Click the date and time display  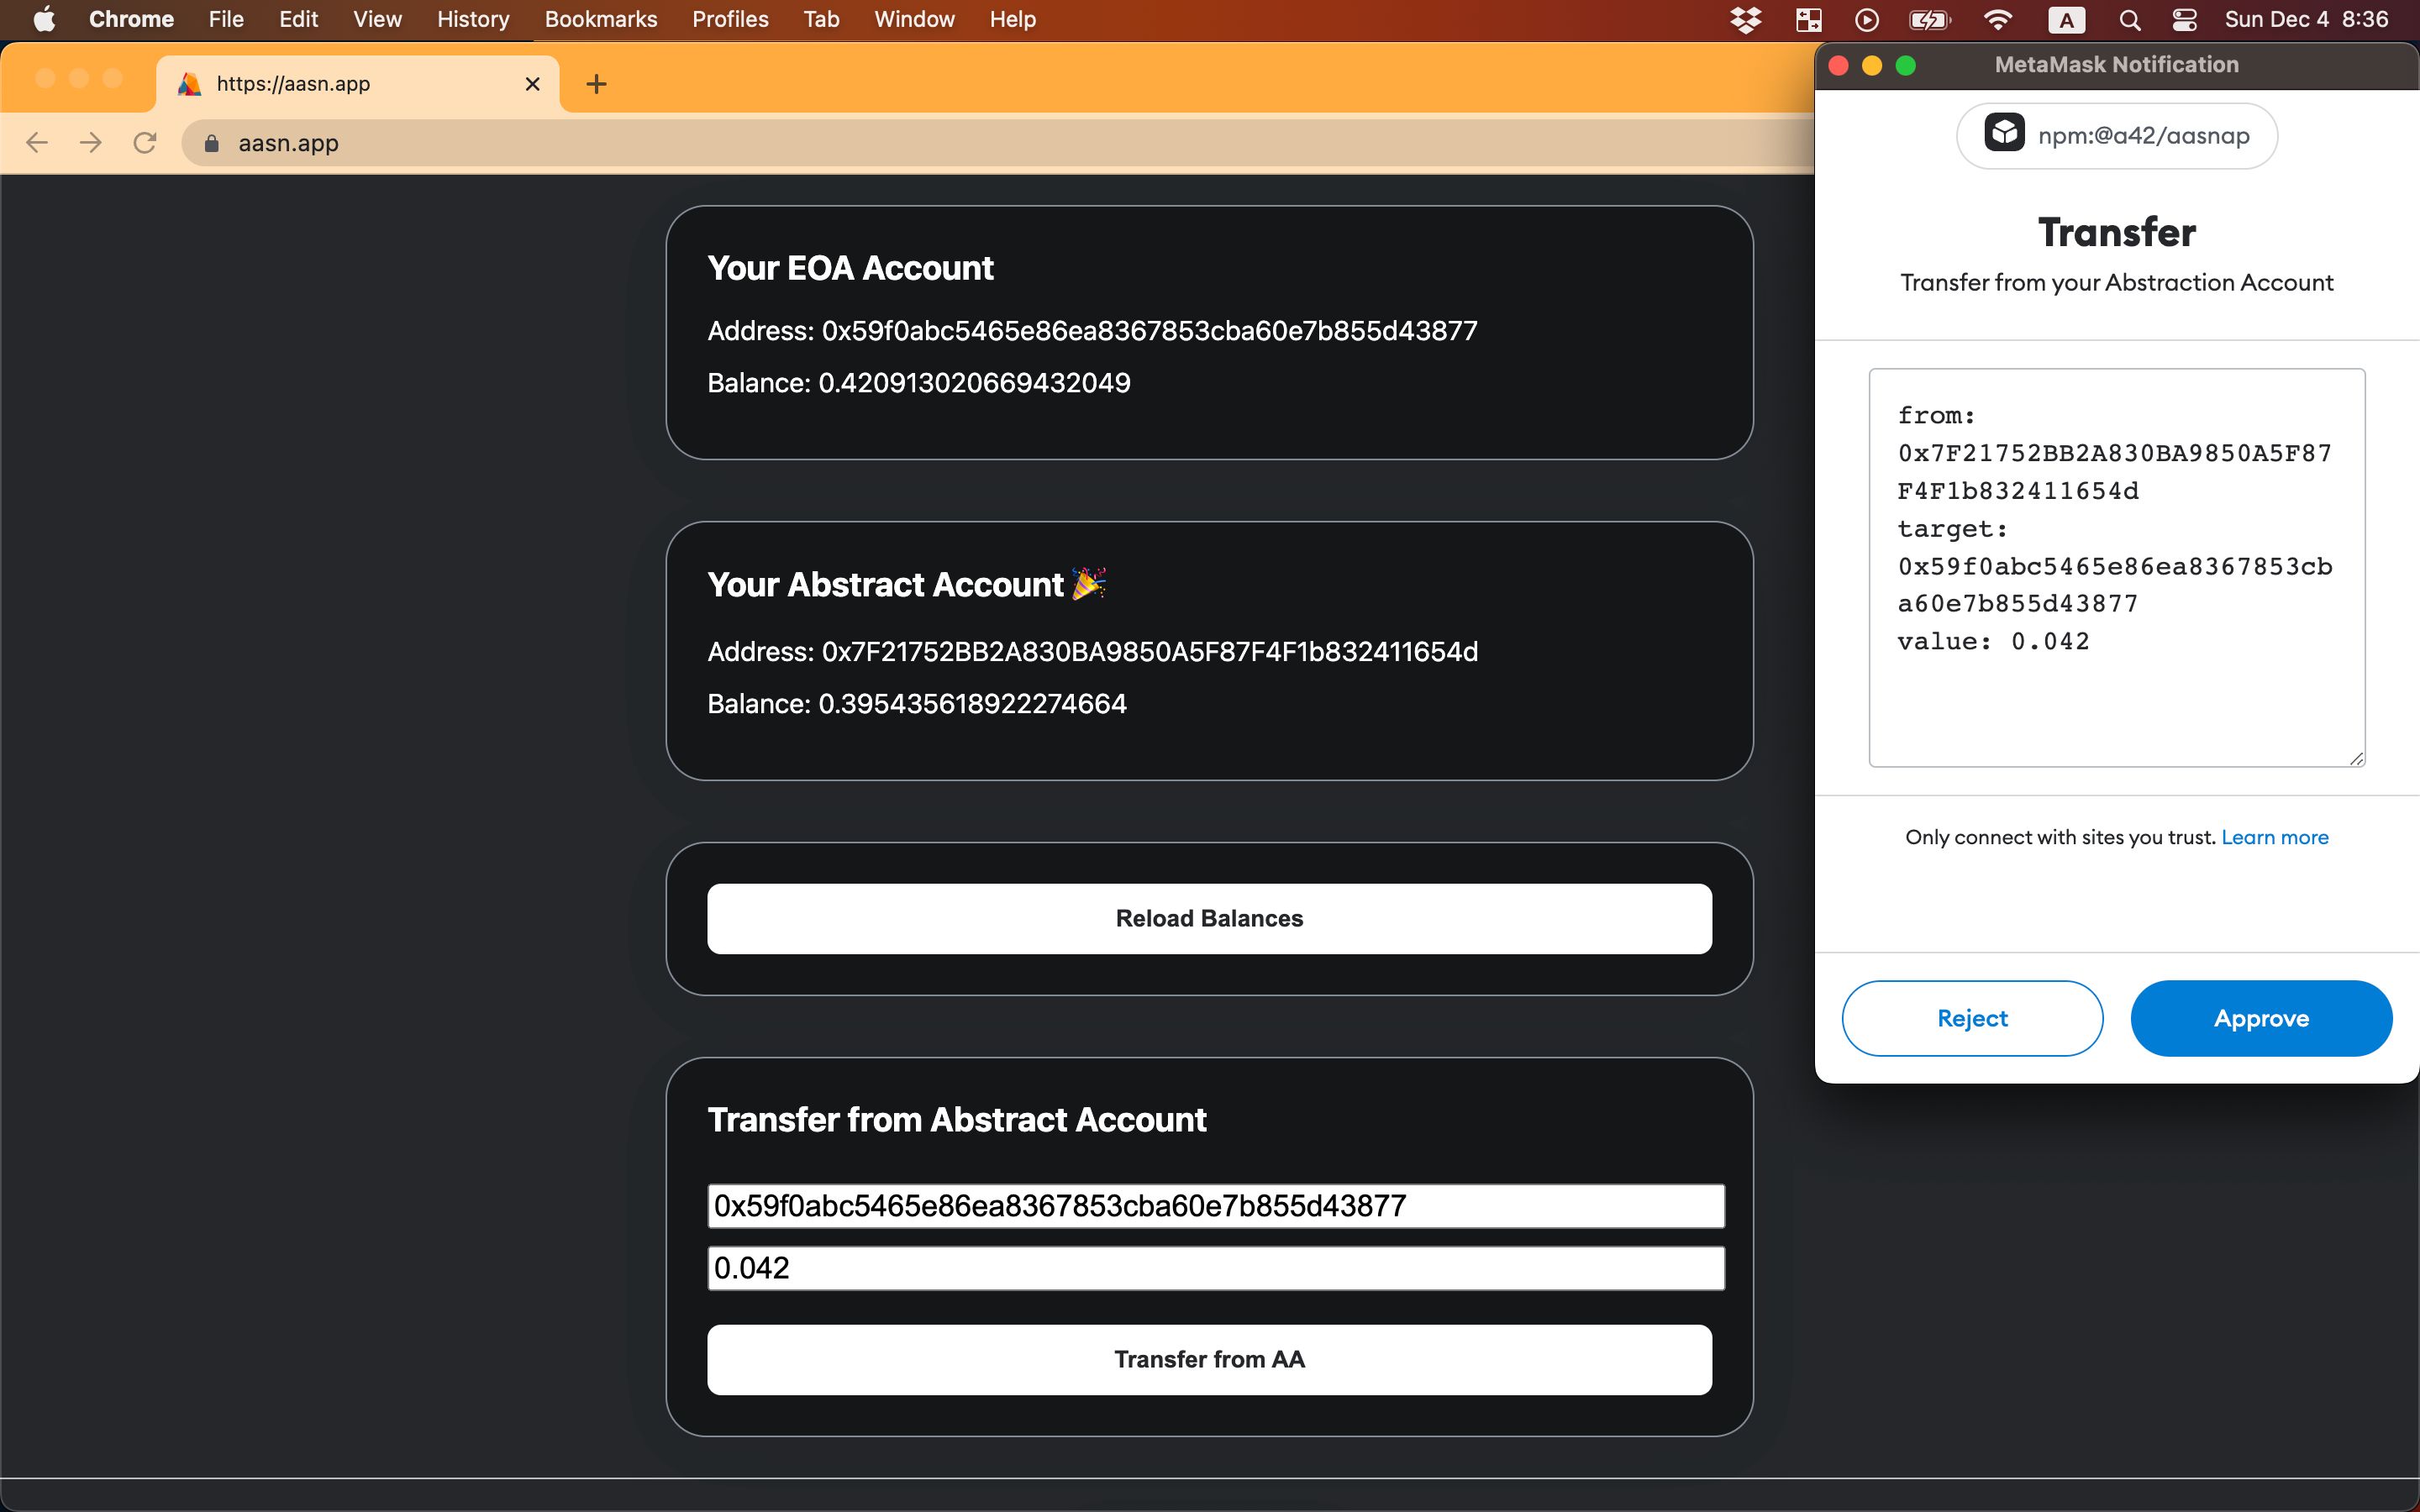tap(2306, 19)
